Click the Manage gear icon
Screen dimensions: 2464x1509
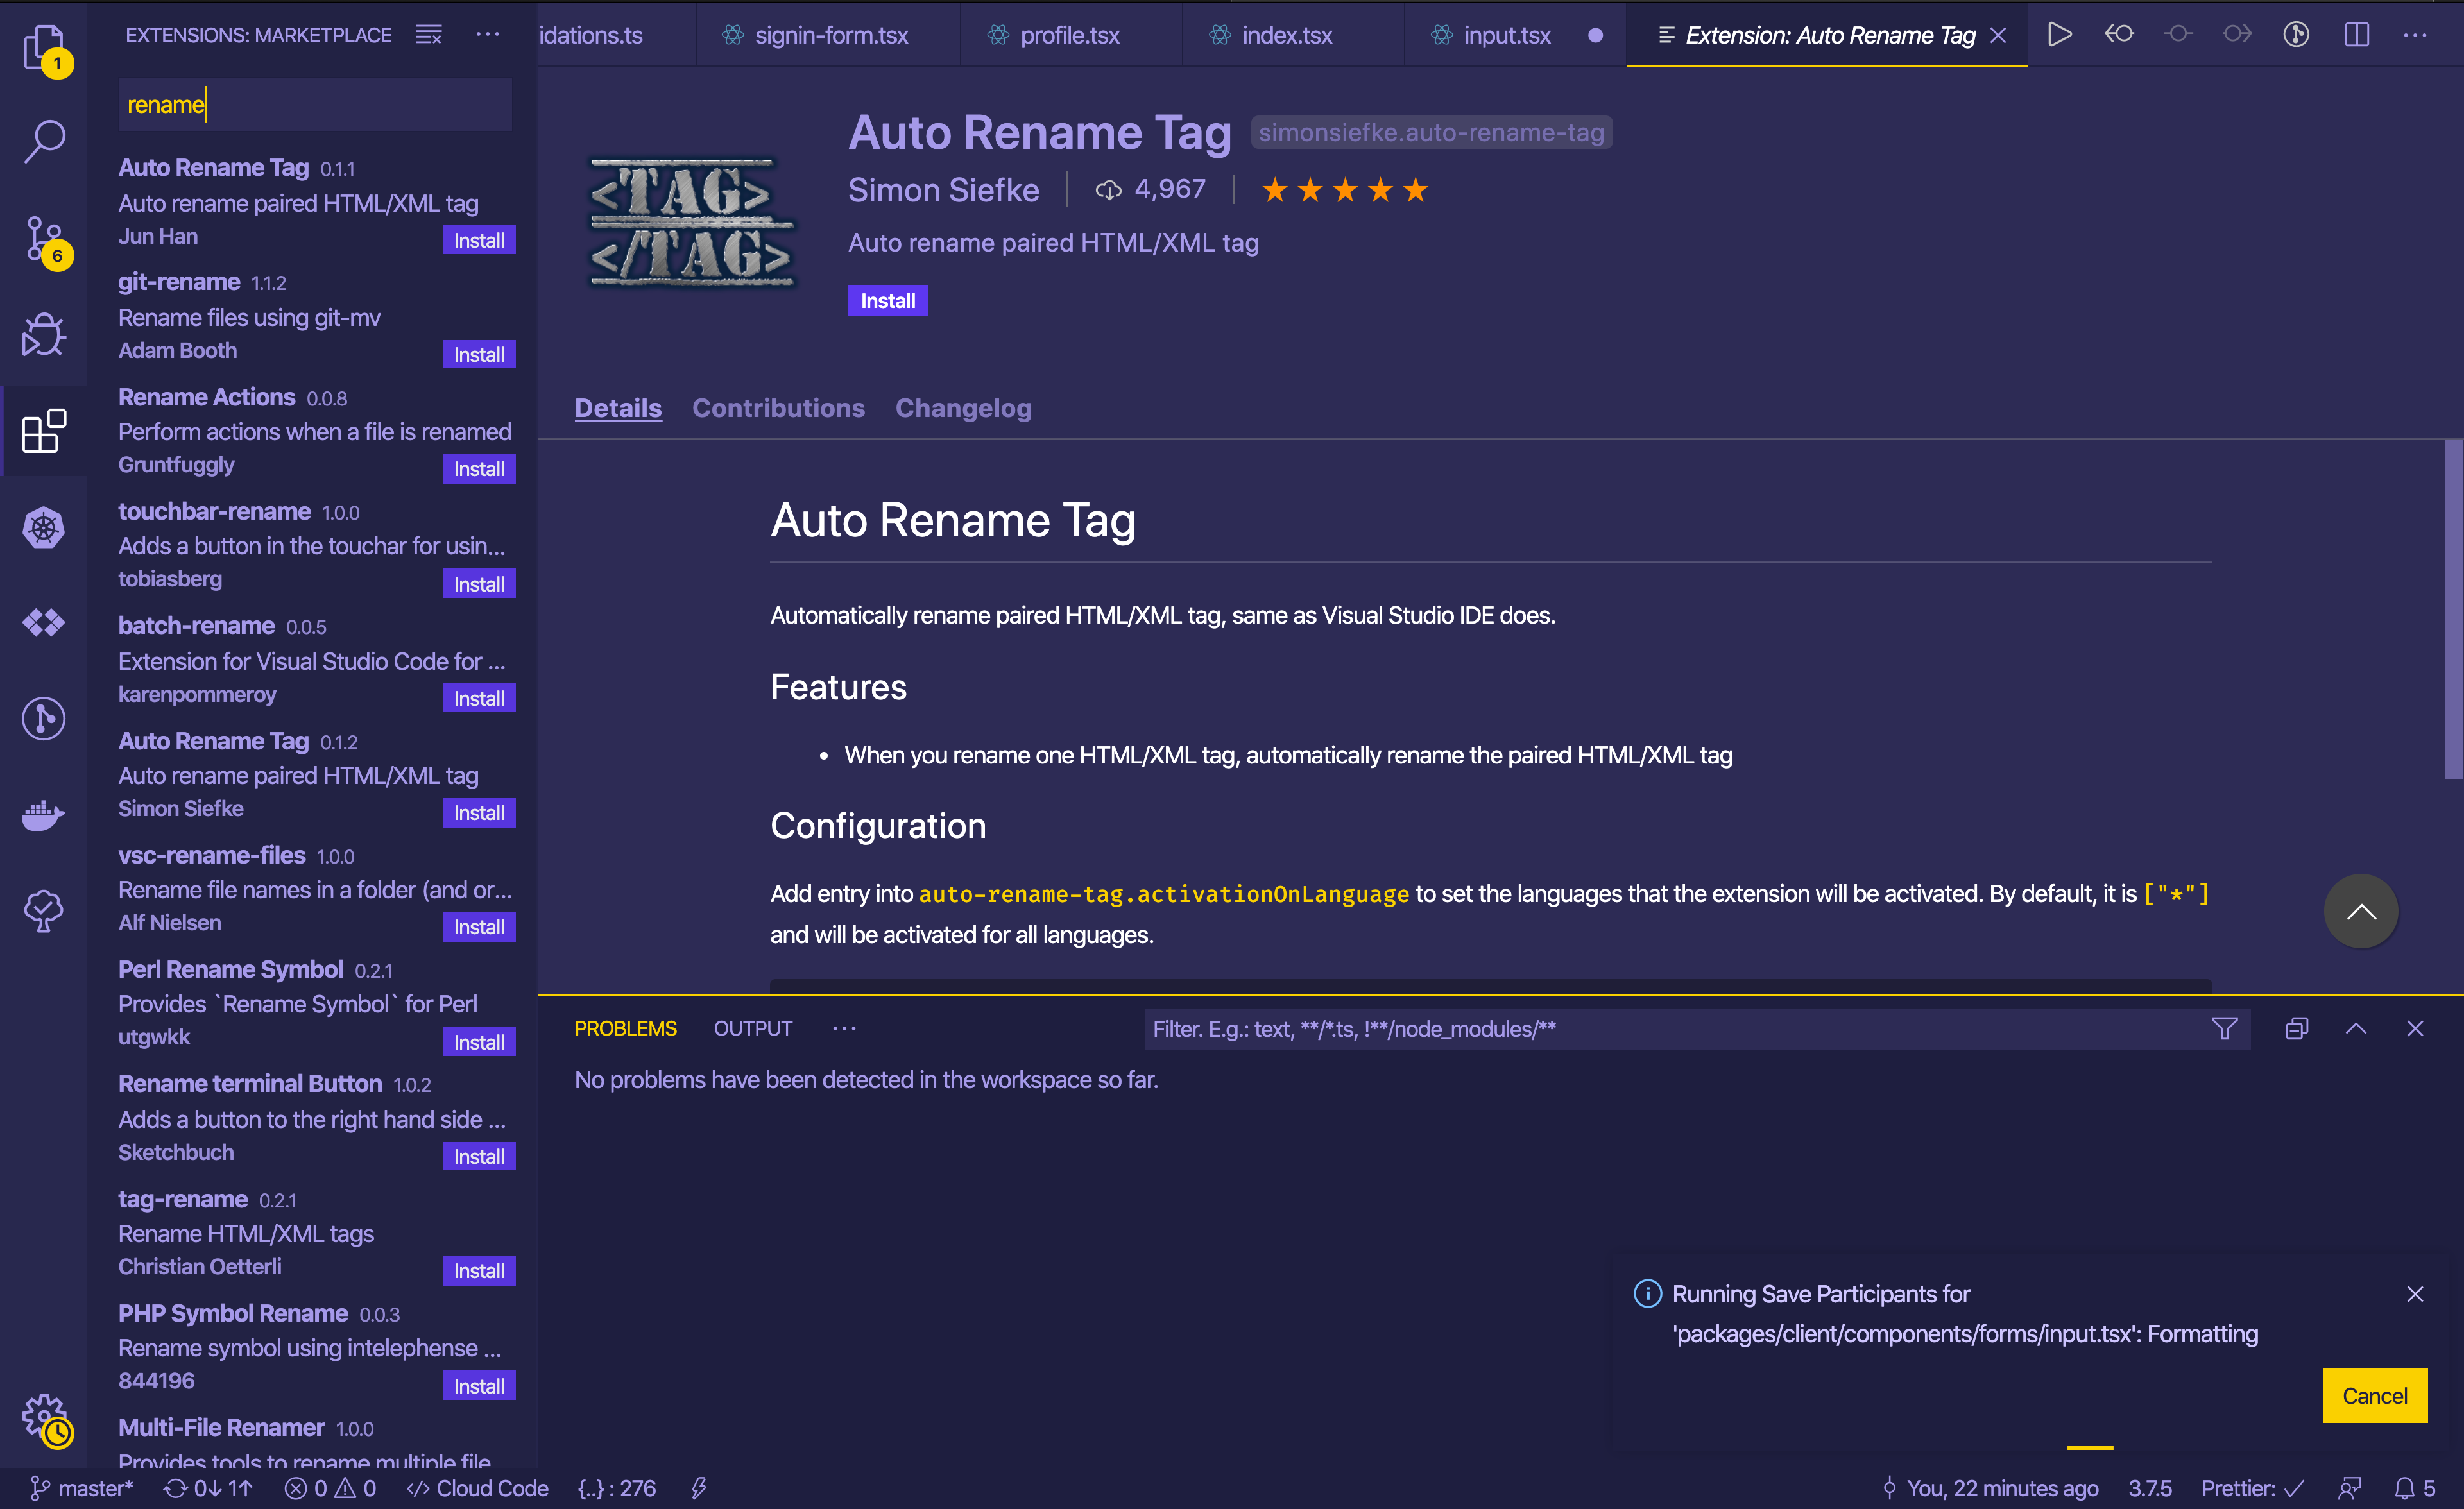tap(44, 1416)
